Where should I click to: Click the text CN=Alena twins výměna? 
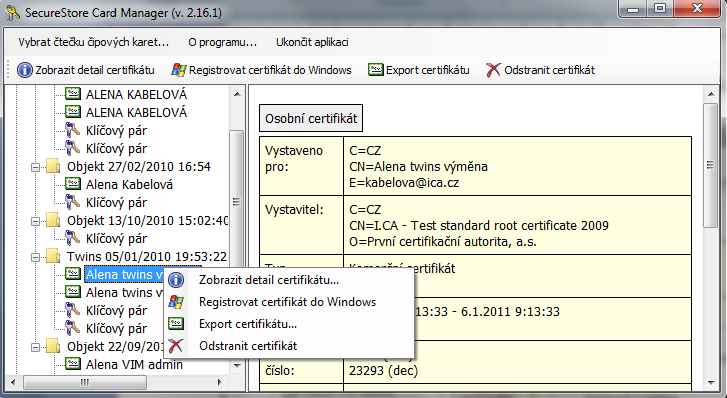[x=418, y=167]
